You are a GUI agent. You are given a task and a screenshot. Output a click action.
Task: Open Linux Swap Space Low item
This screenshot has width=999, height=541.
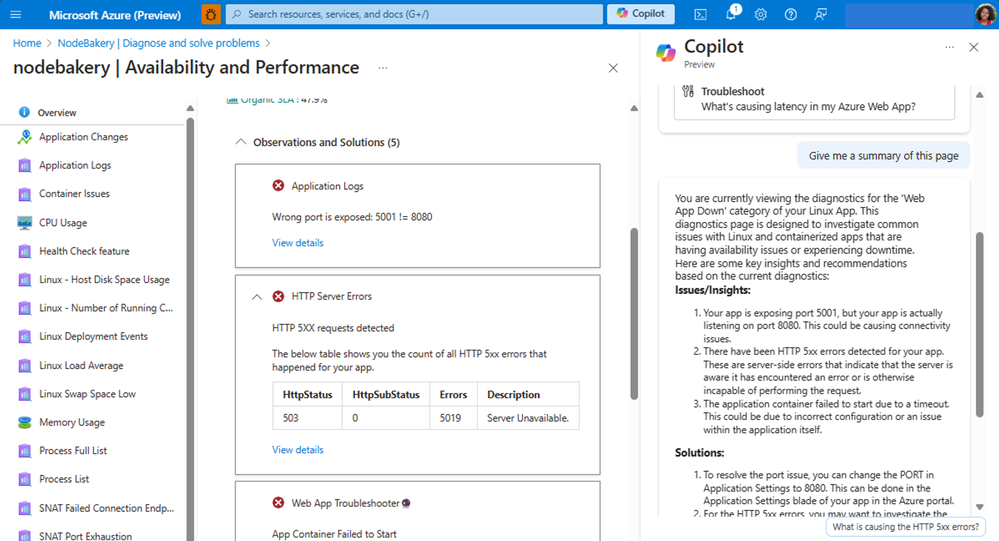click(87, 394)
